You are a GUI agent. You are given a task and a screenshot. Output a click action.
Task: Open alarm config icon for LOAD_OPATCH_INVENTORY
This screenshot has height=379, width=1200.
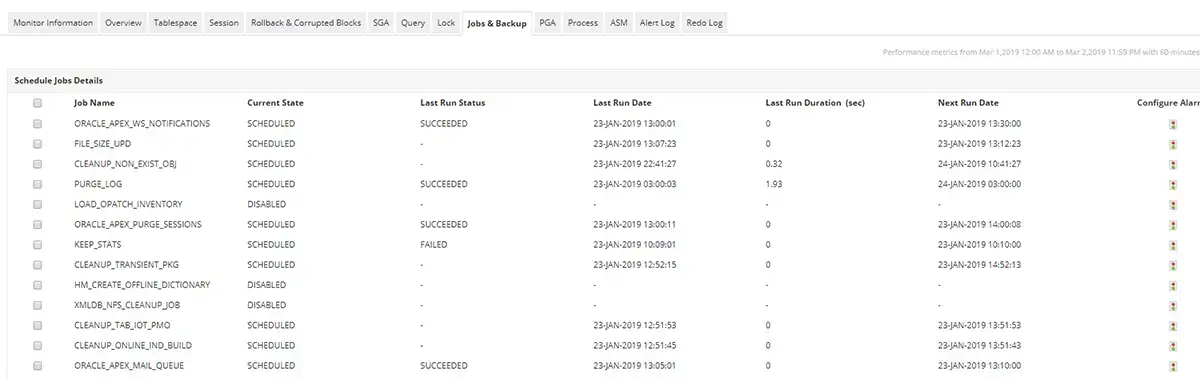pyautogui.click(x=1174, y=204)
